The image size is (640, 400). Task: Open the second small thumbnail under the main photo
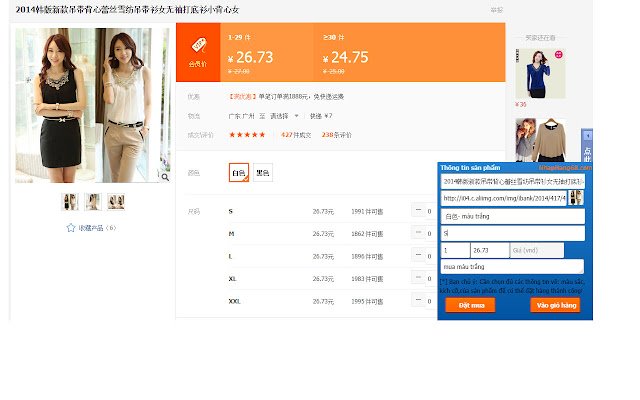point(93,202)
